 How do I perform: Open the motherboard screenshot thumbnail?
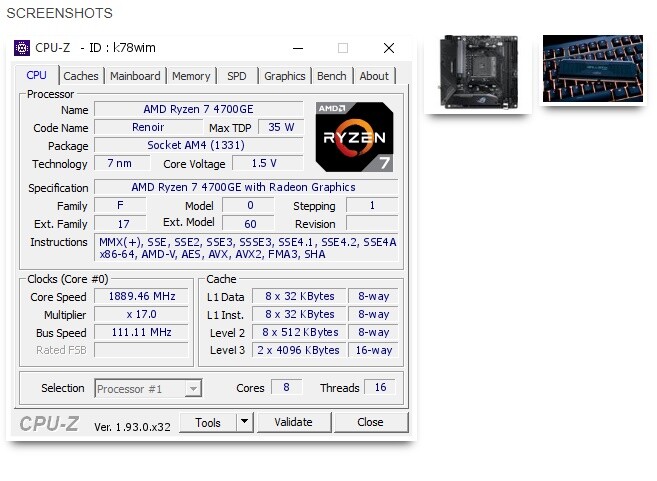pos(477,72)
